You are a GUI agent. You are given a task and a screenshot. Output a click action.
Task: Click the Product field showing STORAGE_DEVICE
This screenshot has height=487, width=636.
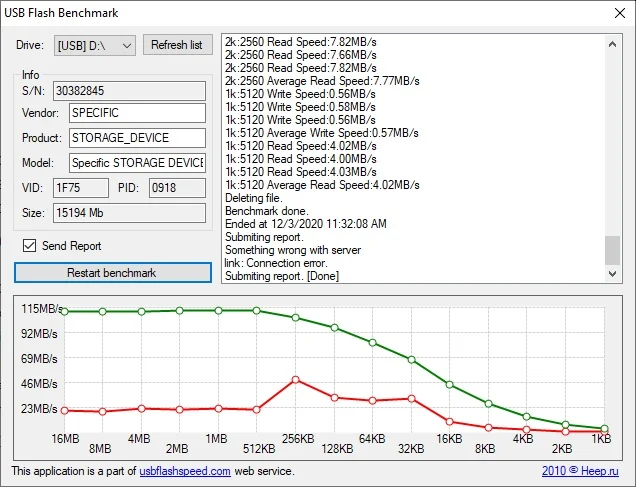[x=138, y=138]
